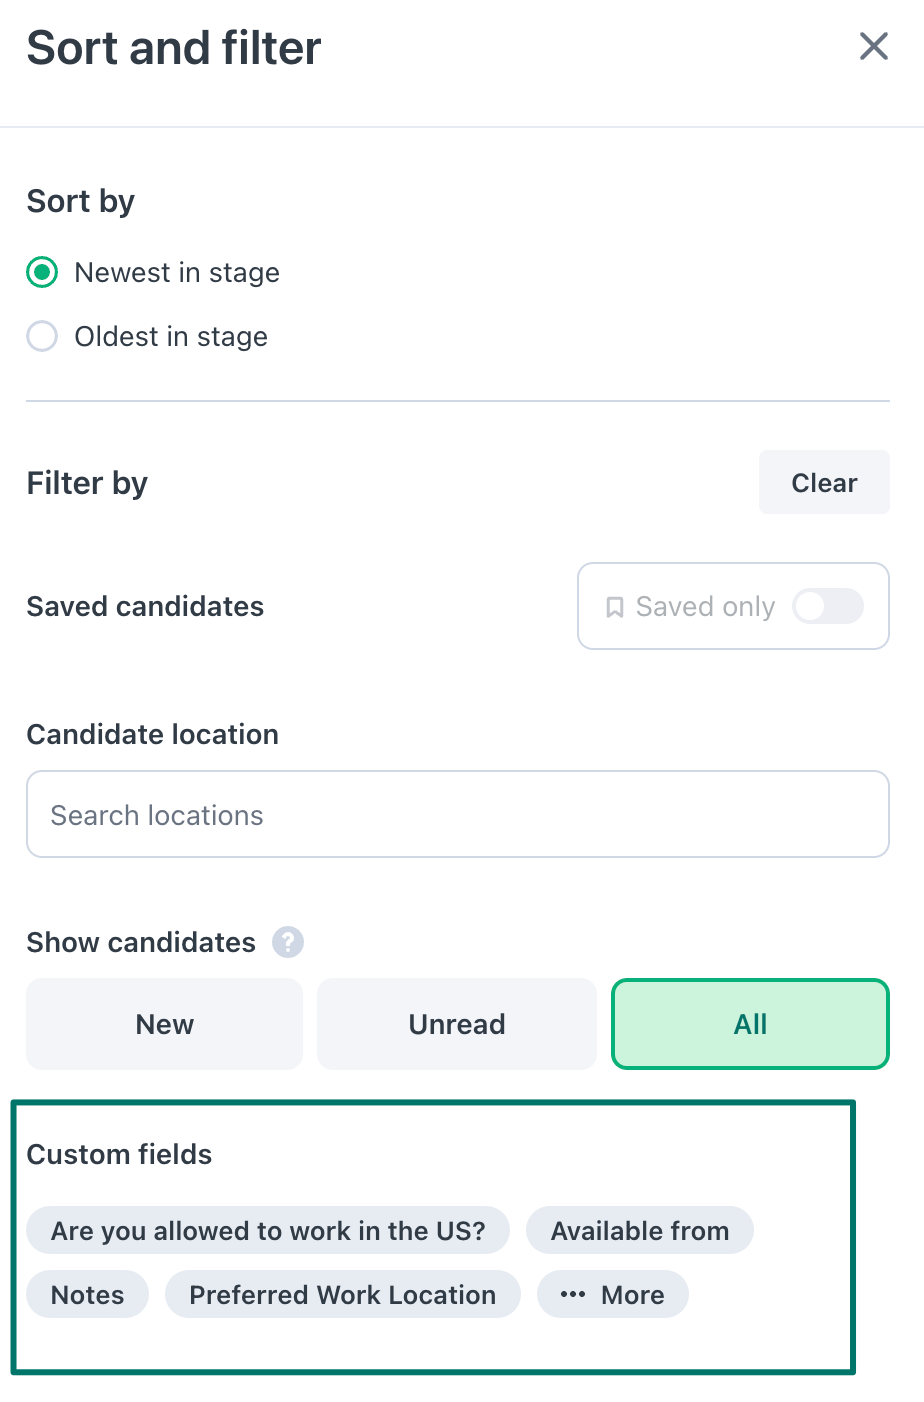Click the 'Saved only' label text
The height and width of the screenshot is (1402, 924).
point(705,607)
